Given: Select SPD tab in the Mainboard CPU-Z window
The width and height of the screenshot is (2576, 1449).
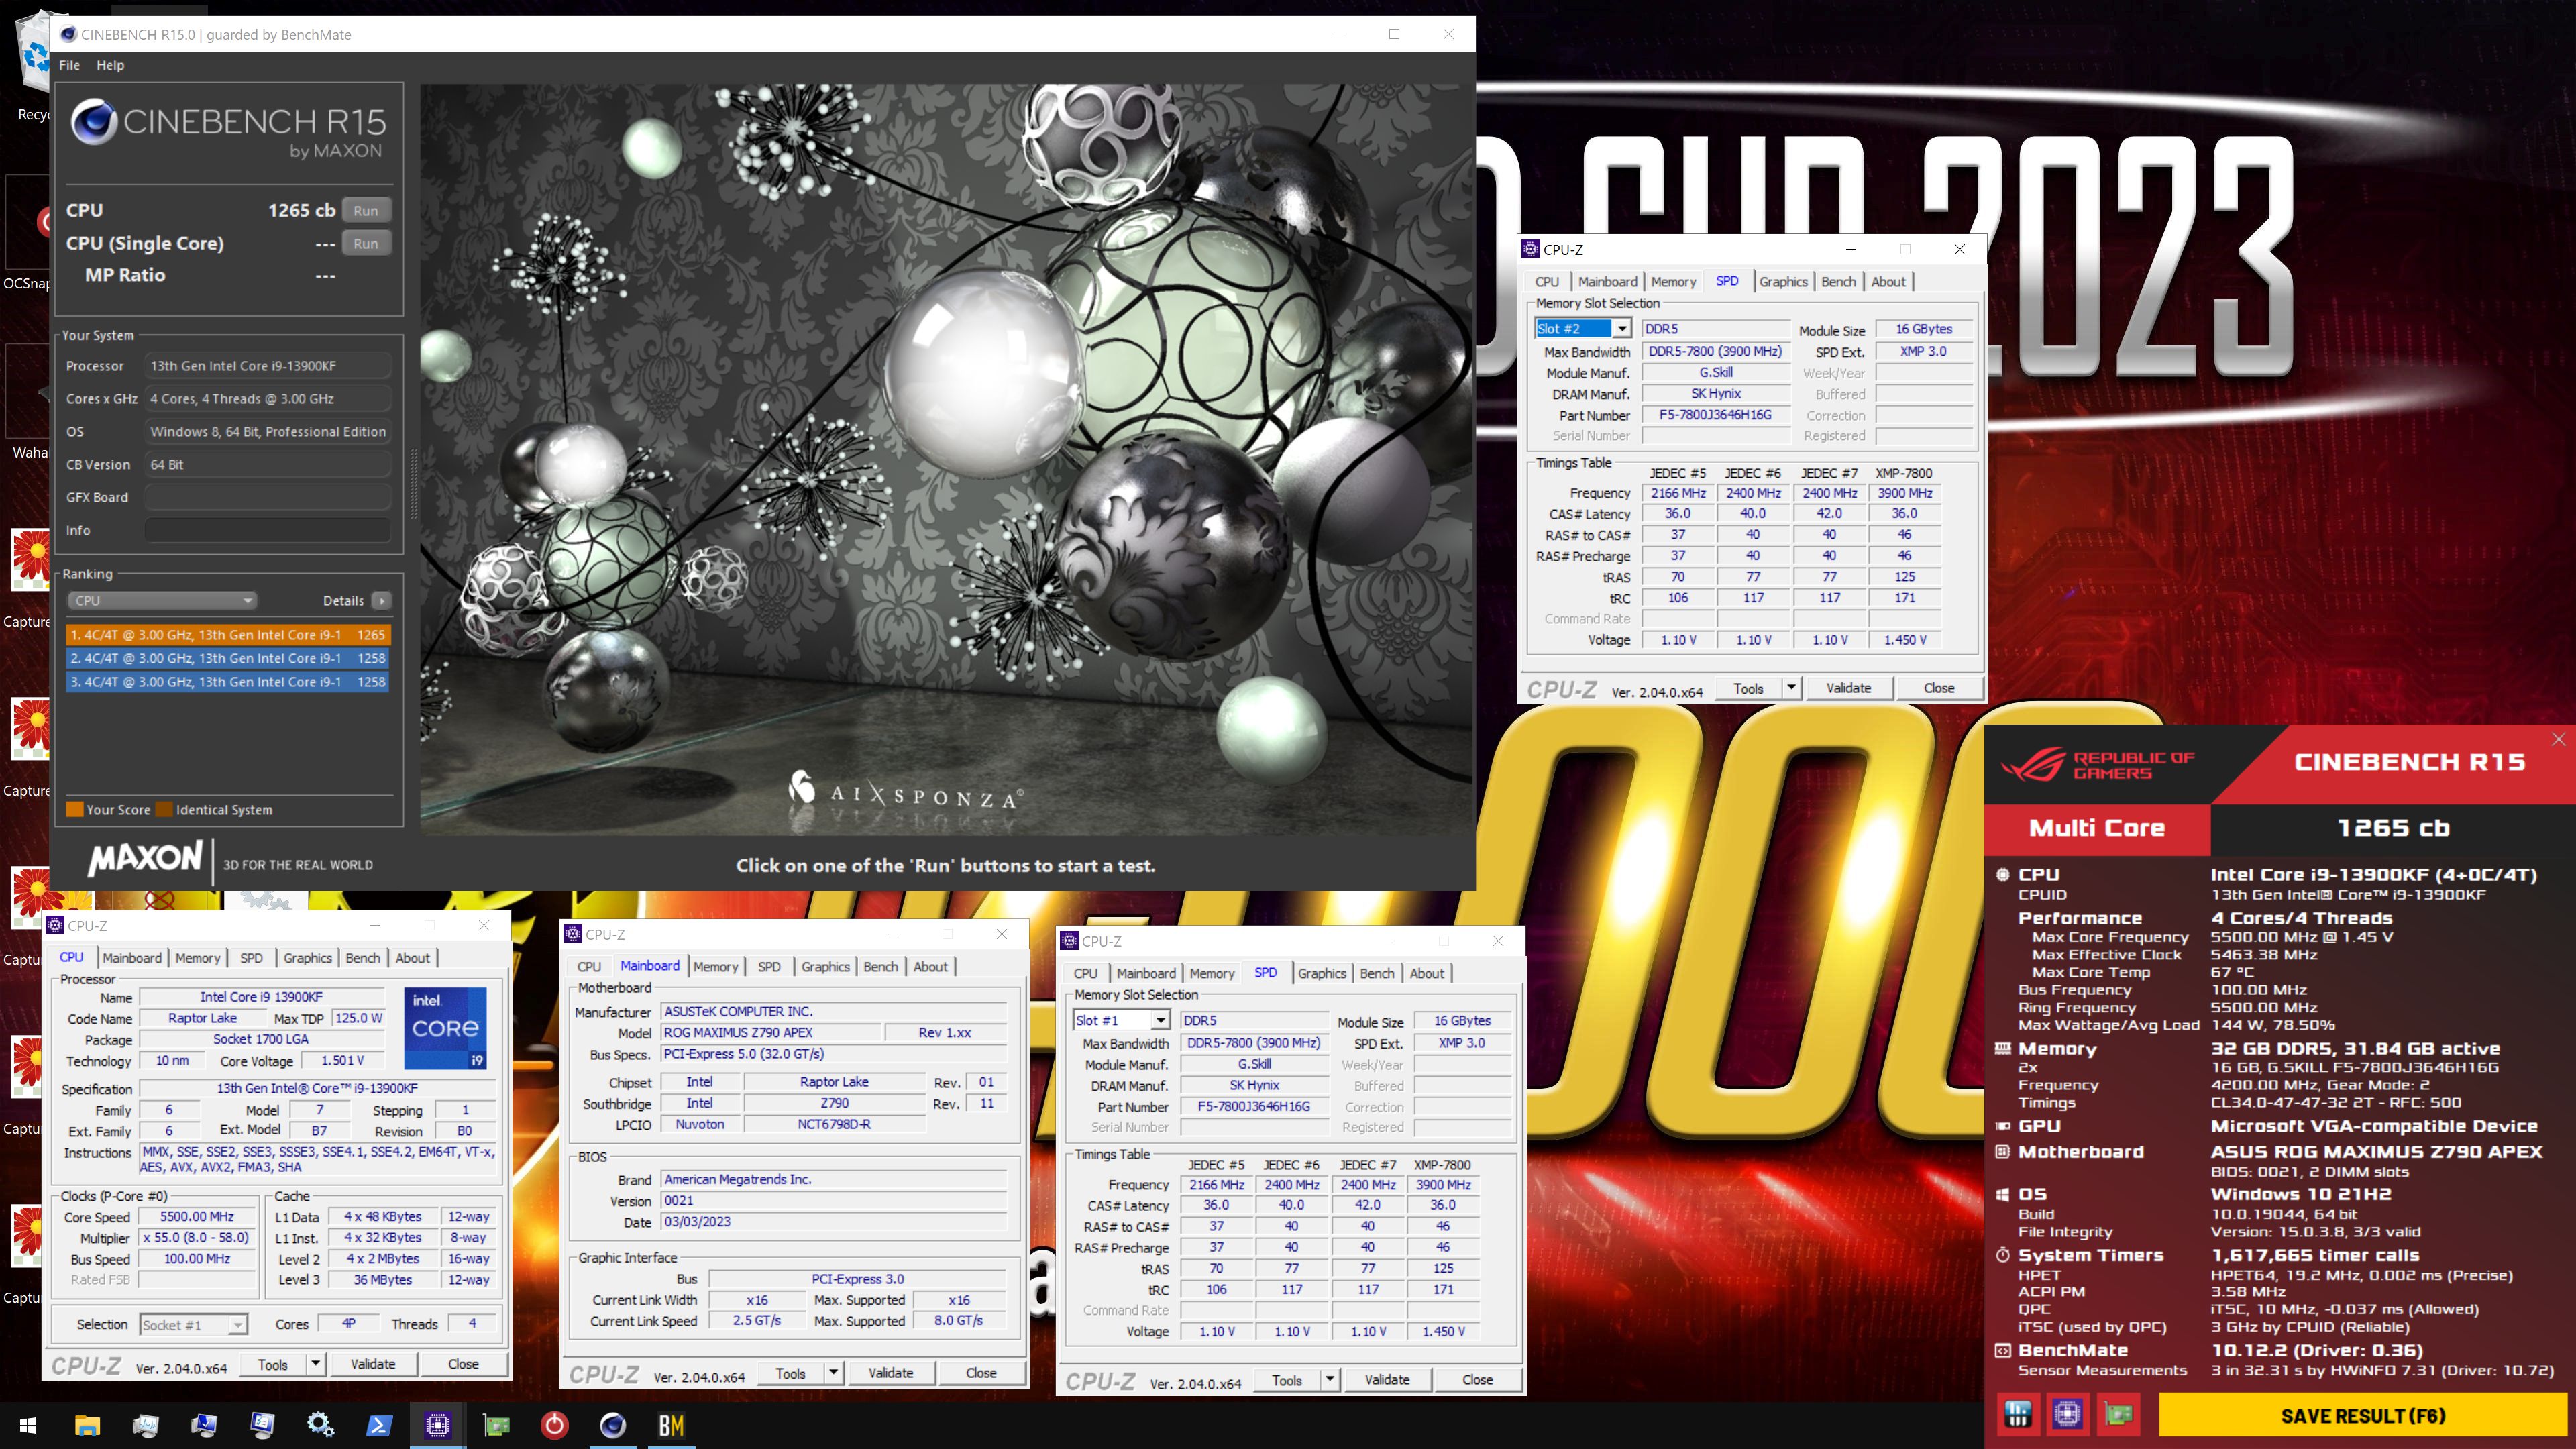Looking at the screenshot, I should tap(769, 967).
